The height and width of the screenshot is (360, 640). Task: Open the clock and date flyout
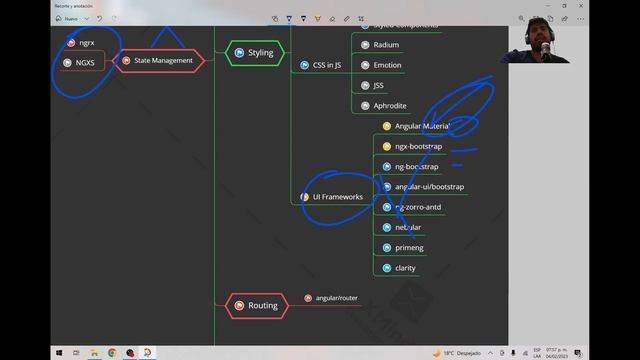click(x=556, y=353)
